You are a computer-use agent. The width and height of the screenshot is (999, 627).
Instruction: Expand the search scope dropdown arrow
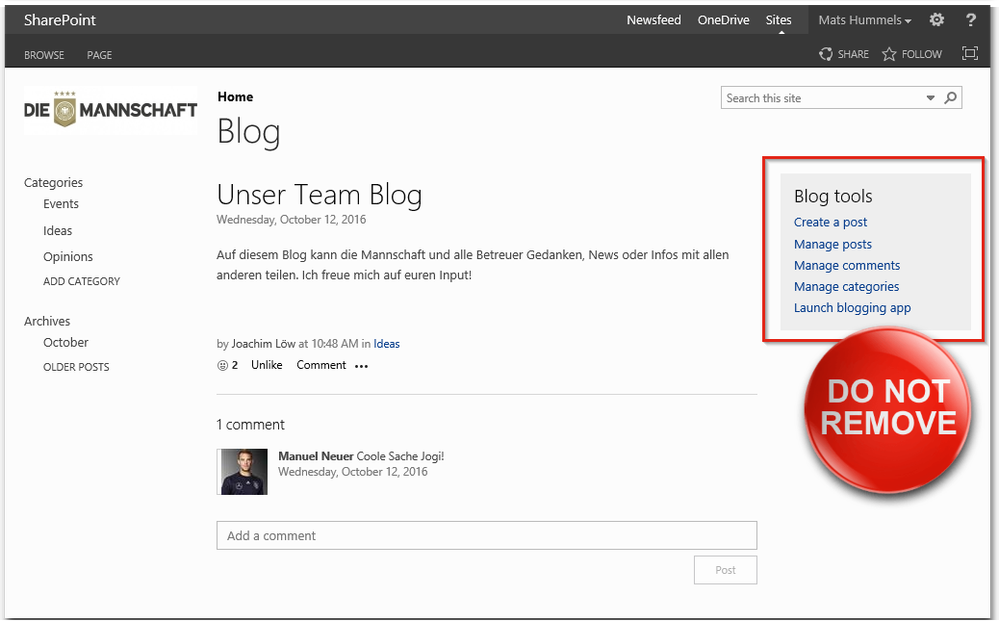coord(930,98)
